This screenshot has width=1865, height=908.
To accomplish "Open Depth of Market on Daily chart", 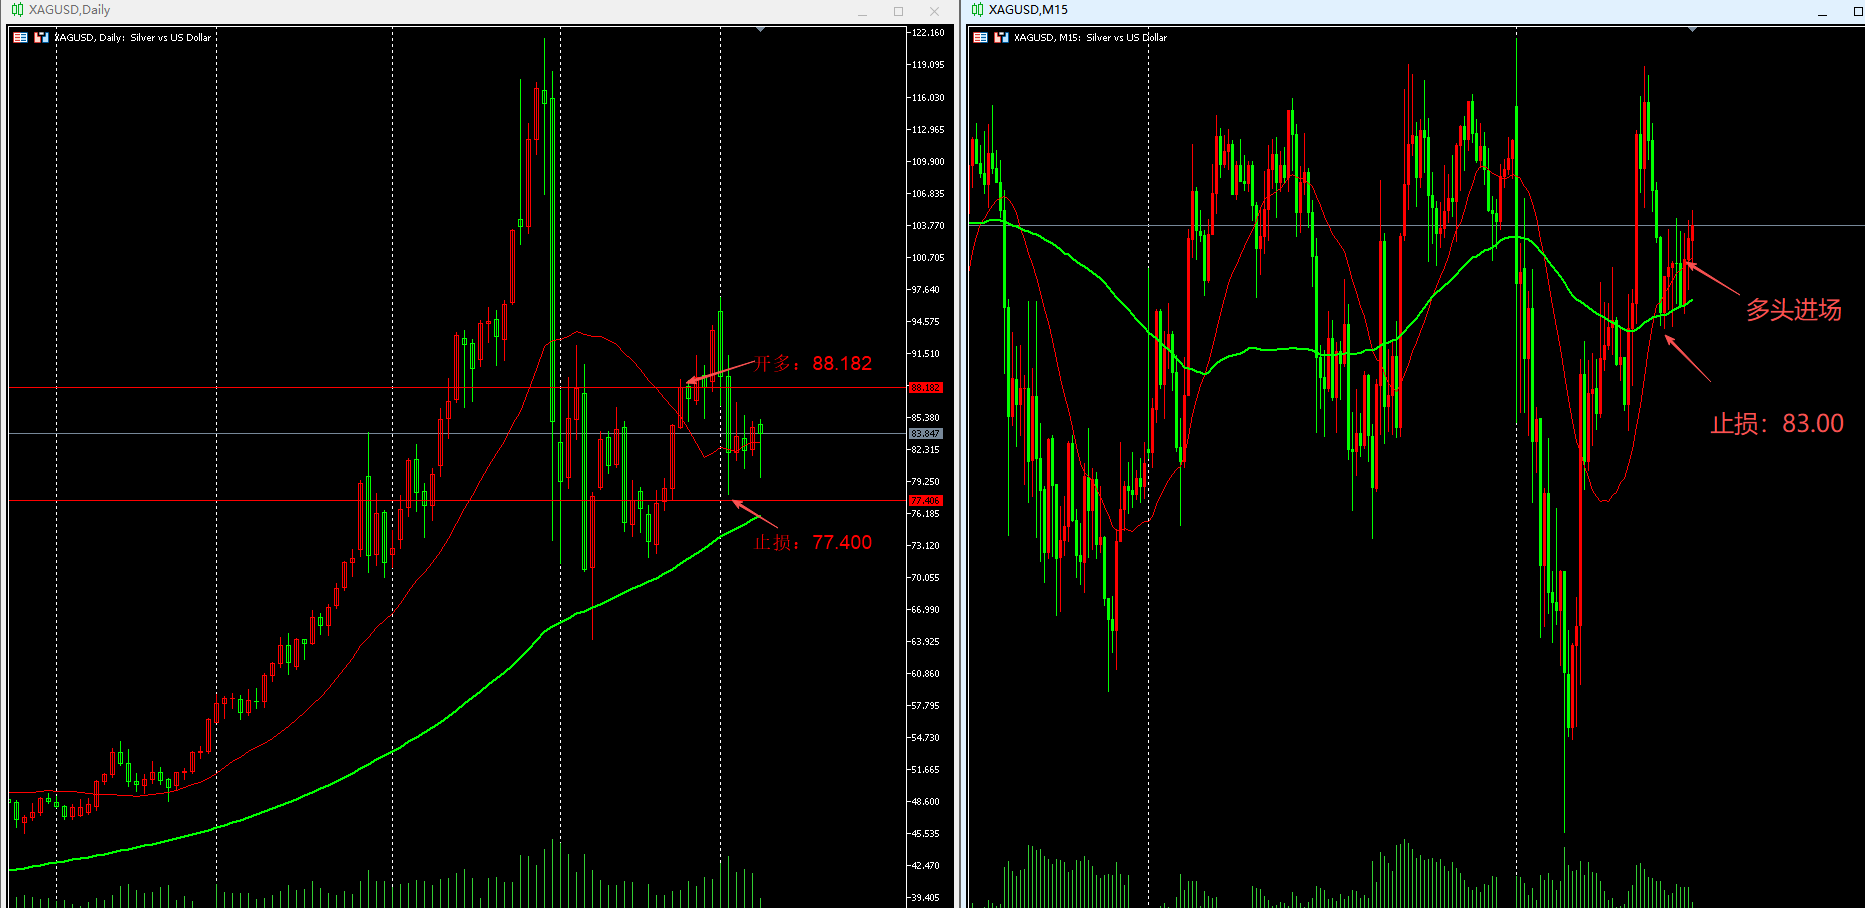I will tap(41, 38).
